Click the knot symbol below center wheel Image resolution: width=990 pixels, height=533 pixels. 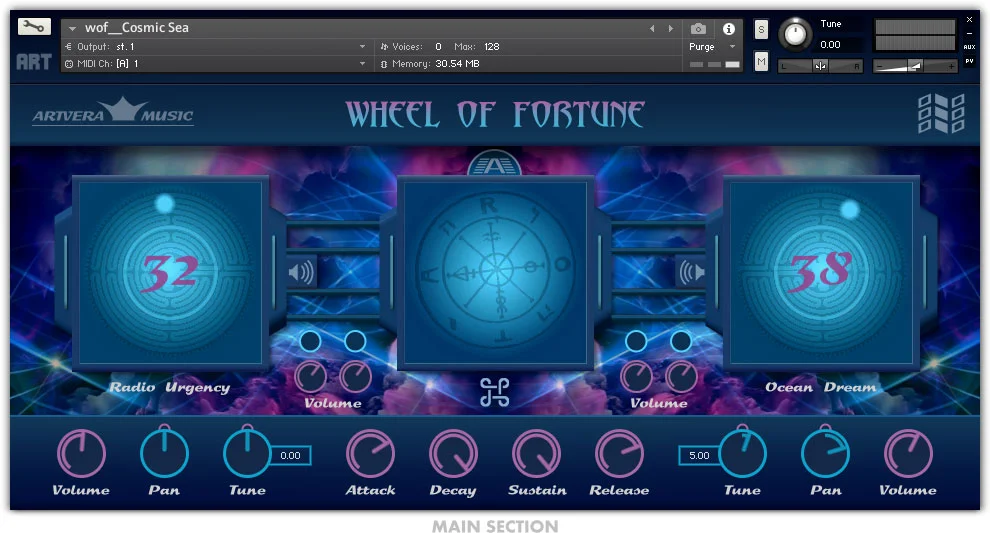[494, 392]
